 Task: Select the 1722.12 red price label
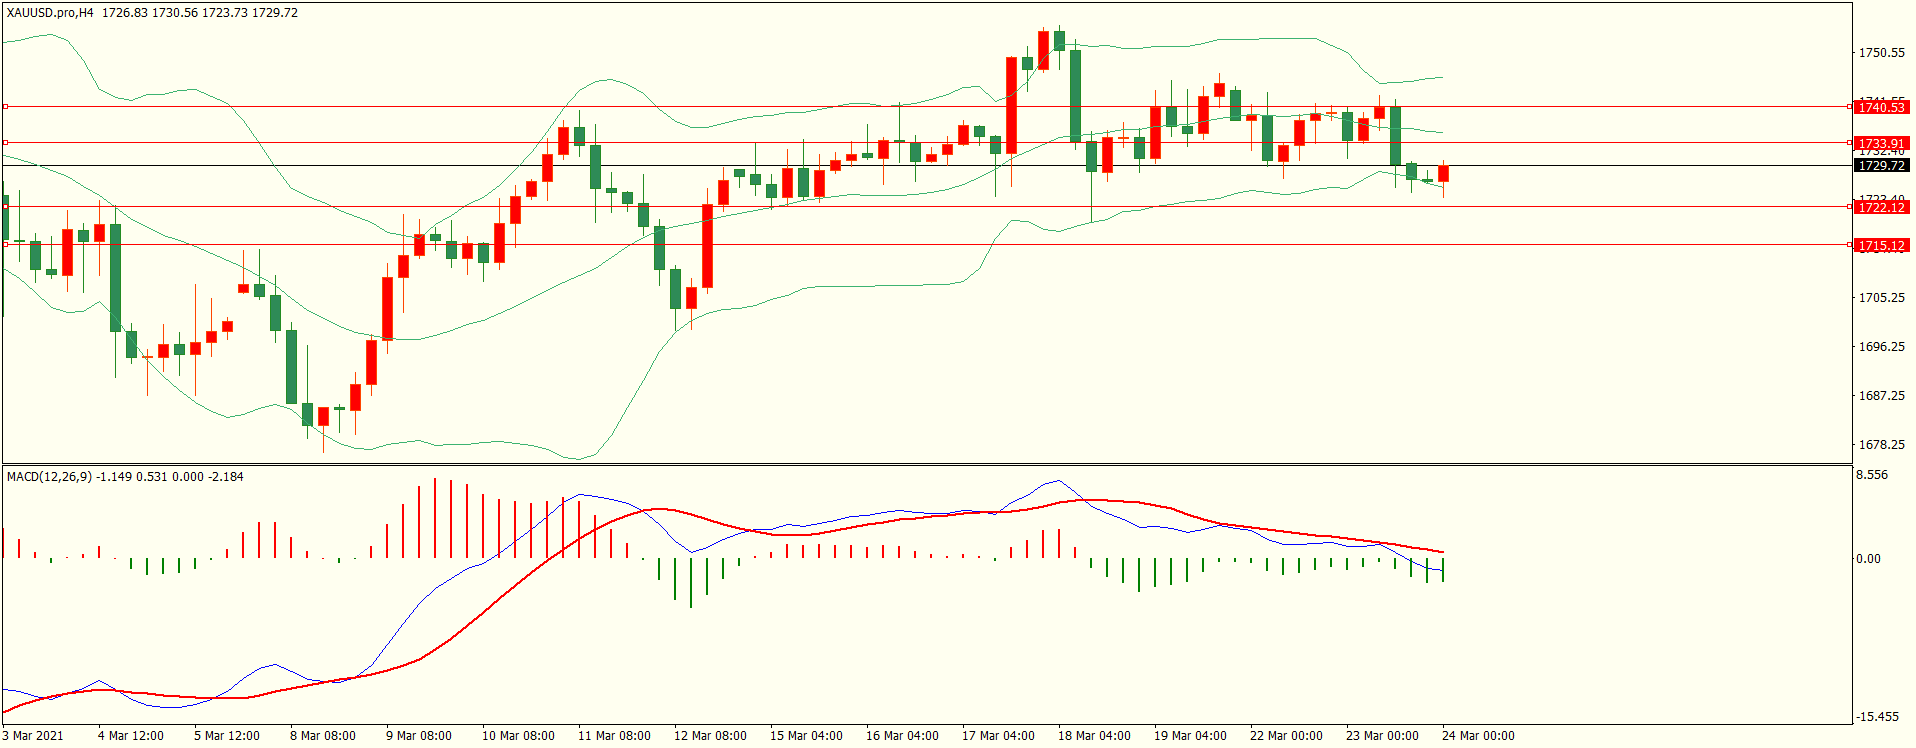coord(1881,208)
